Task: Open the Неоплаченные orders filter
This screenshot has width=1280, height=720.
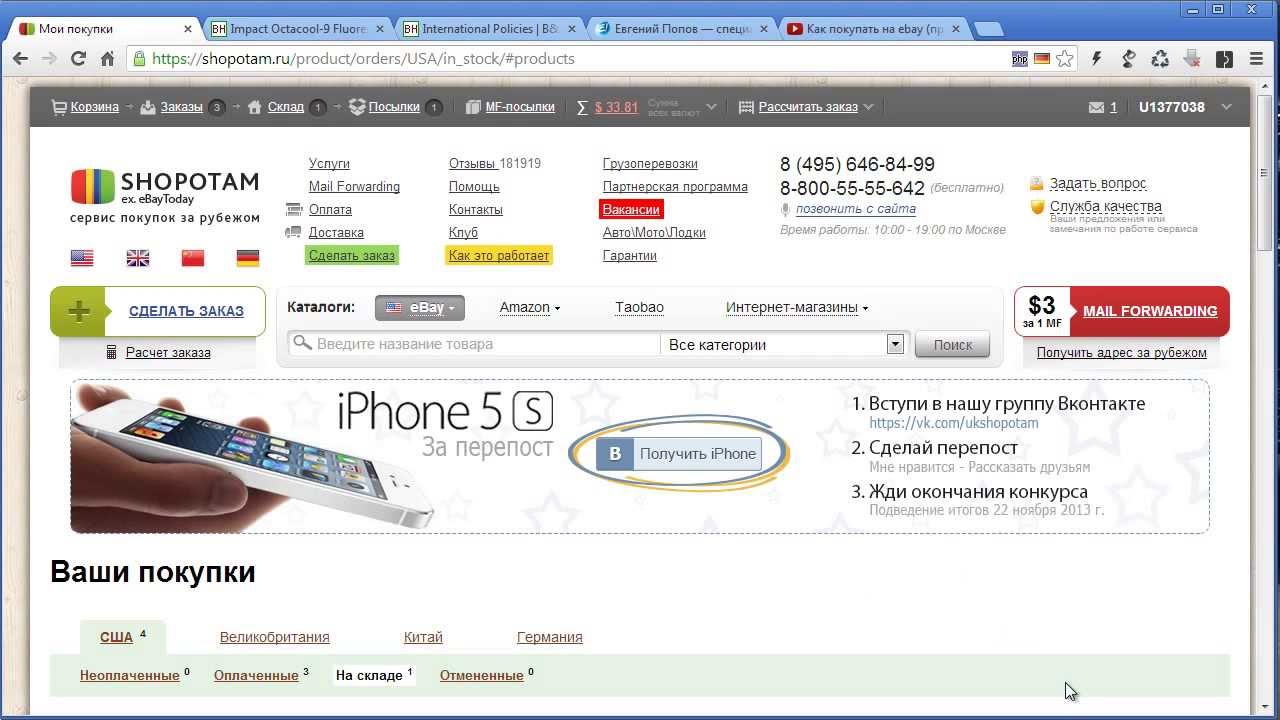Action: tap(130, 676)
